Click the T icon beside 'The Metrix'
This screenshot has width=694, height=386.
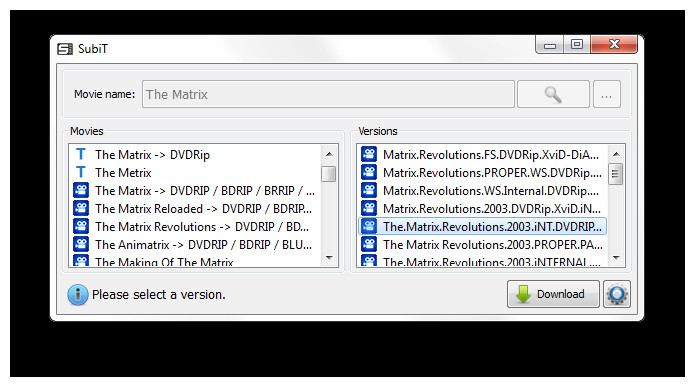point(81,172)
